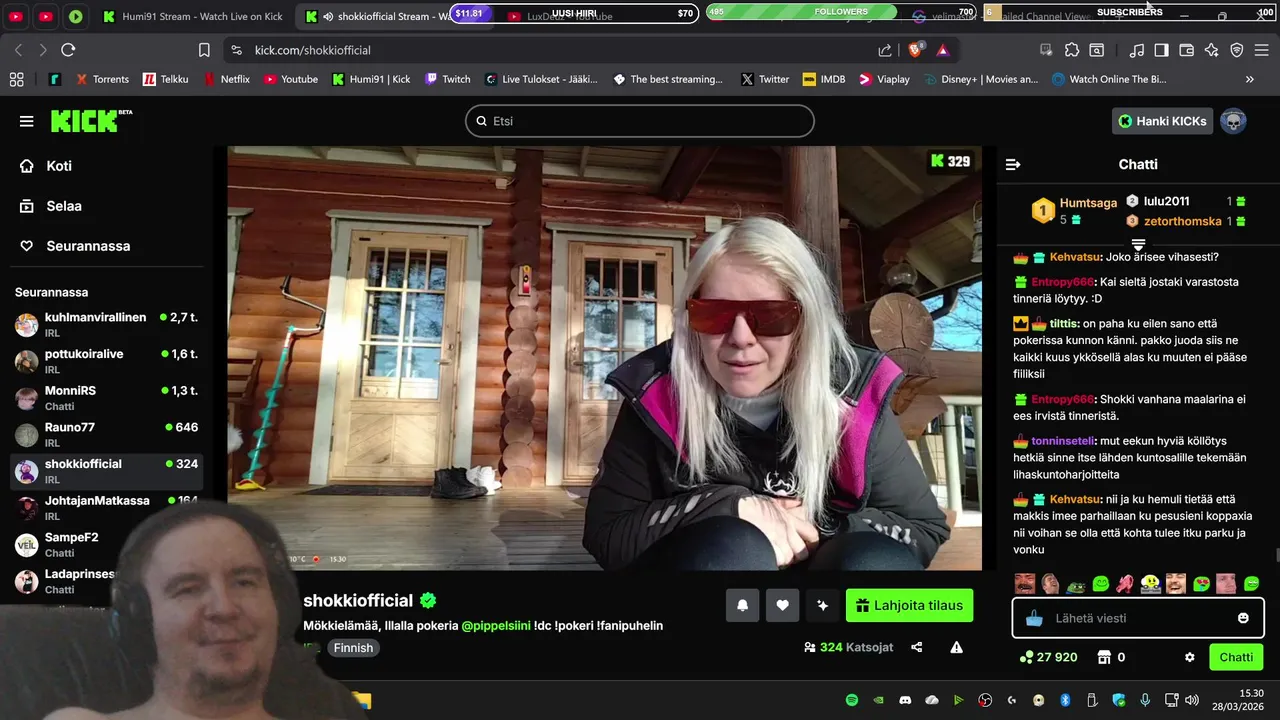
Task: Click the report warning icon
Action: click(956, 647)
